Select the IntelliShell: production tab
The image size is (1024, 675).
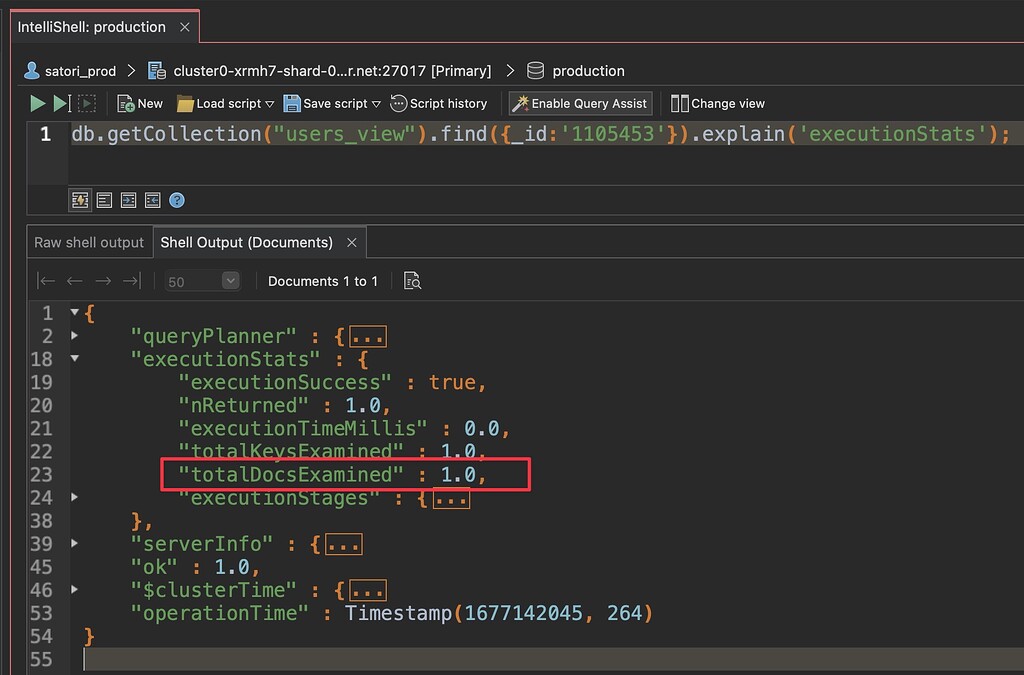pos(93,27)
